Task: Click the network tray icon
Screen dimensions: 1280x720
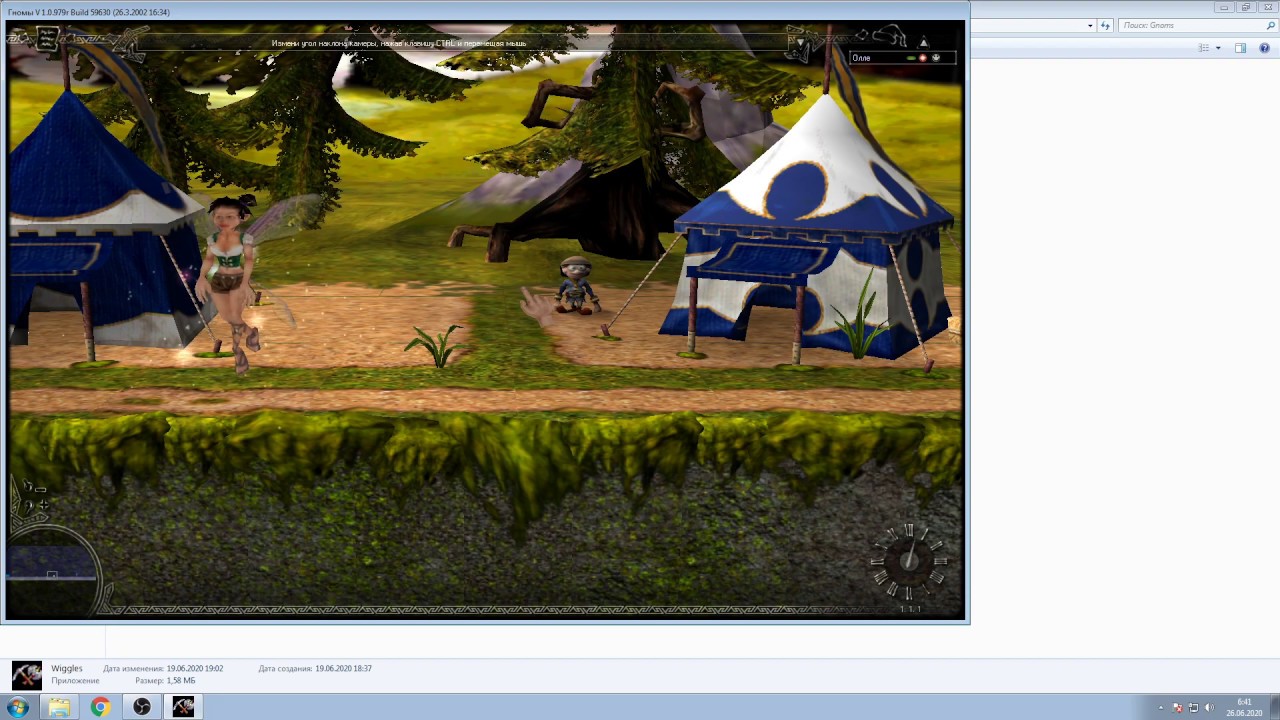Action: pyautogui.click(x=1193, y=708)
